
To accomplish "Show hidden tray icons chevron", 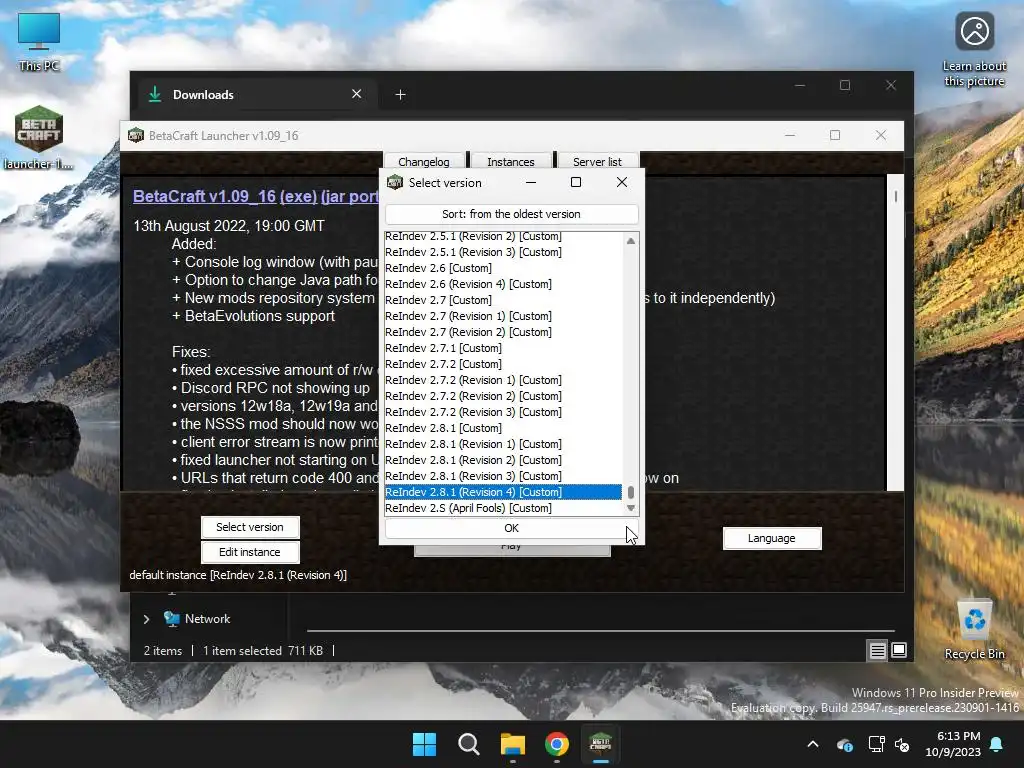I will 813,744.
